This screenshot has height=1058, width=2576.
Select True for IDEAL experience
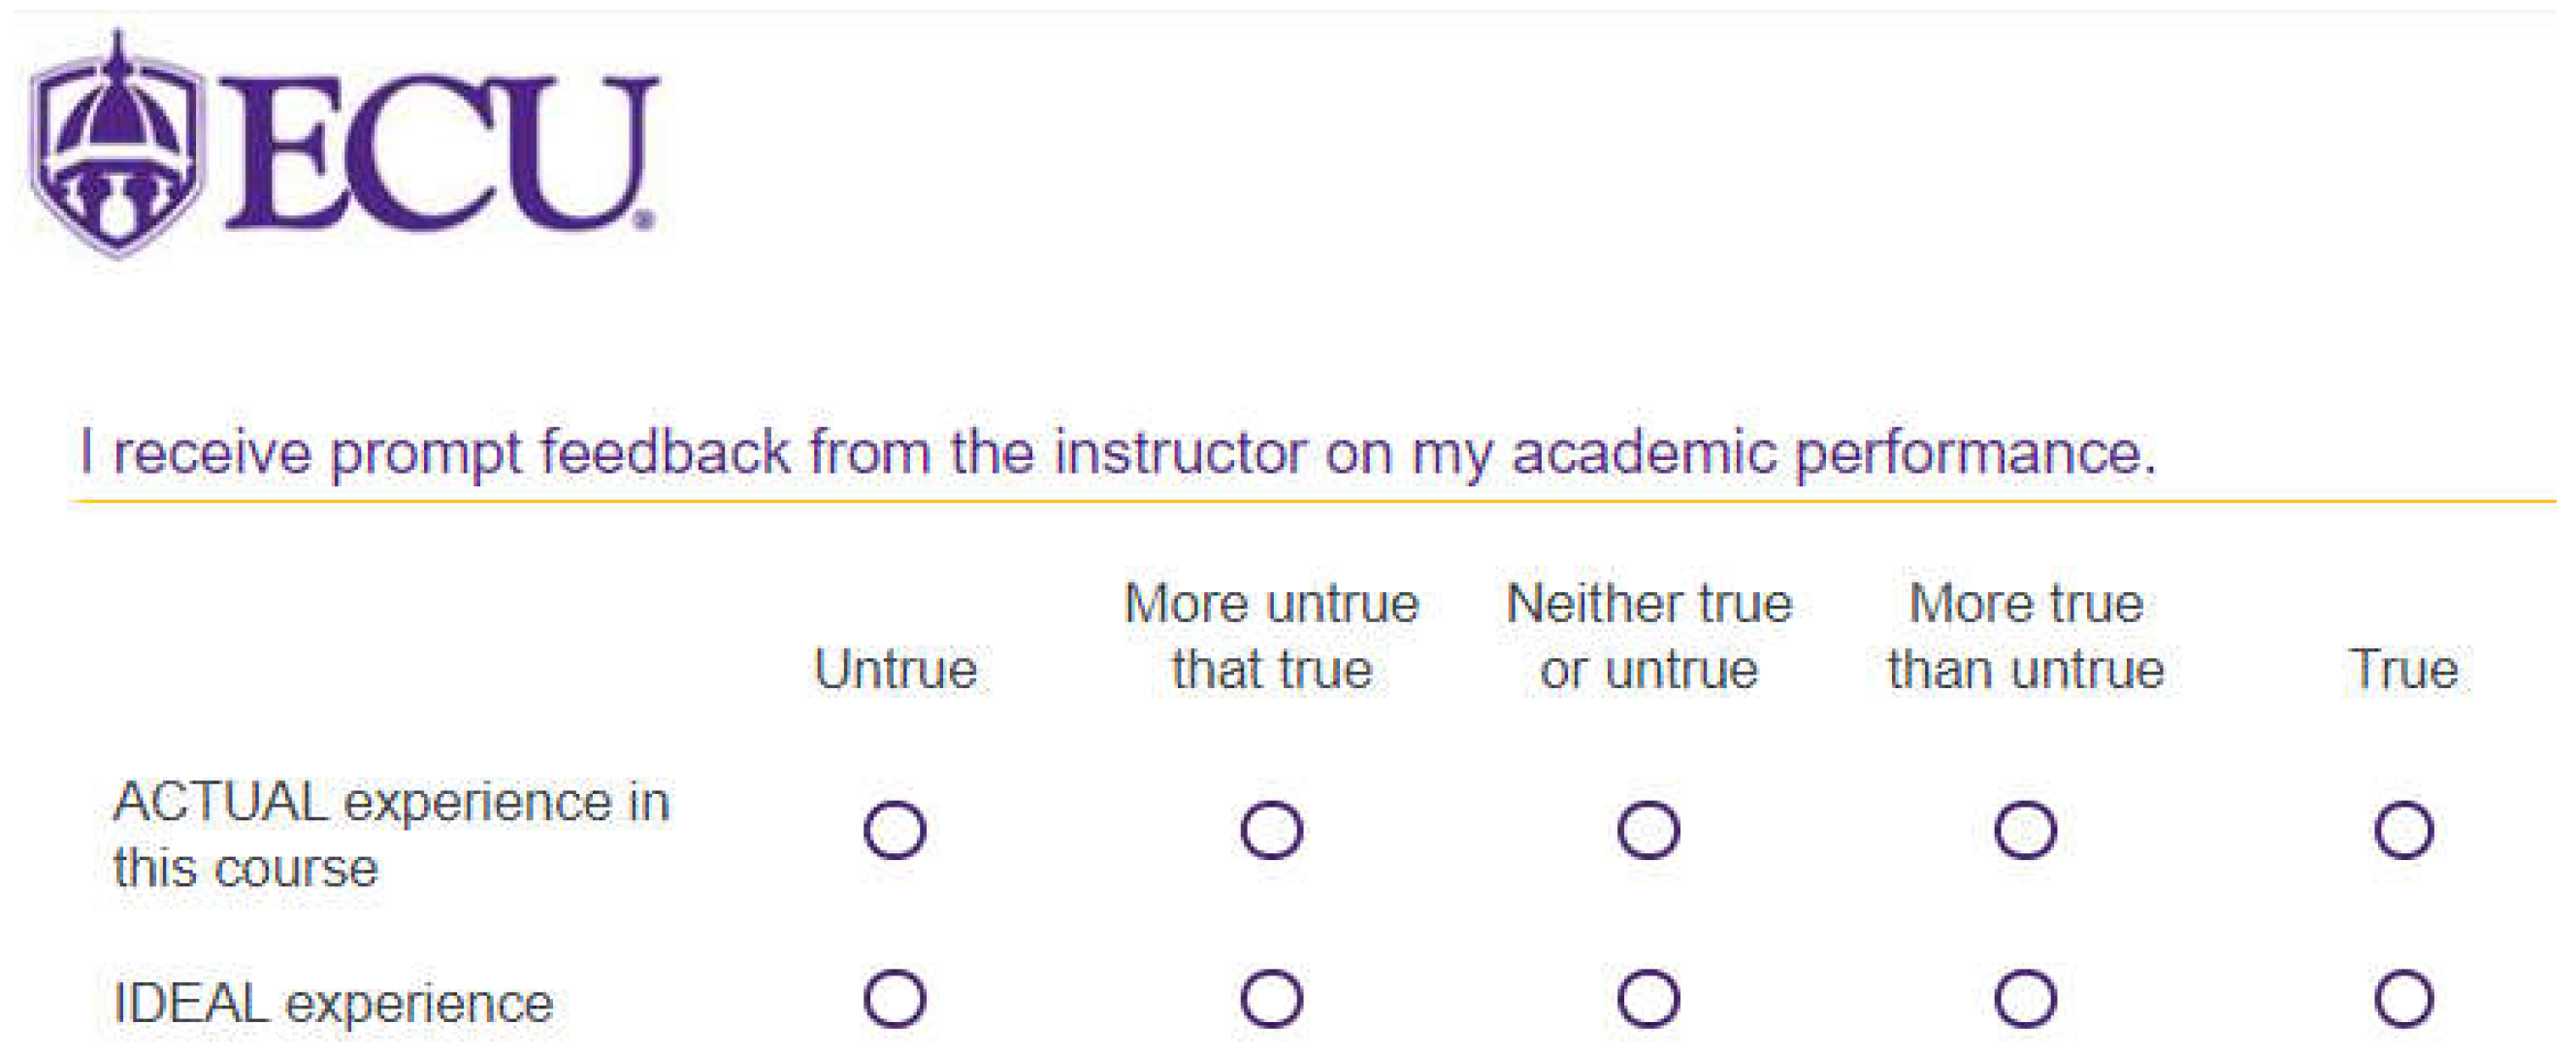(x=2404, y=998)
